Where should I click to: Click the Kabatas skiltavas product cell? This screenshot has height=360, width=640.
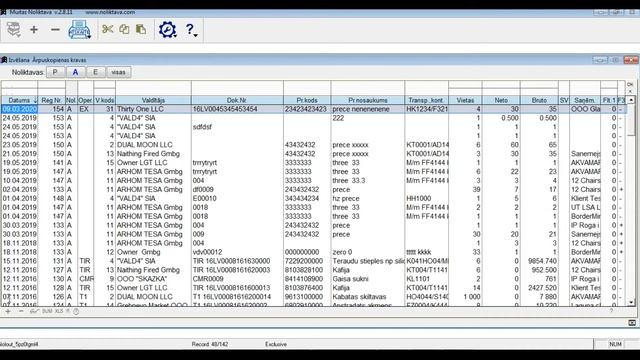click(x=368, y=297)
